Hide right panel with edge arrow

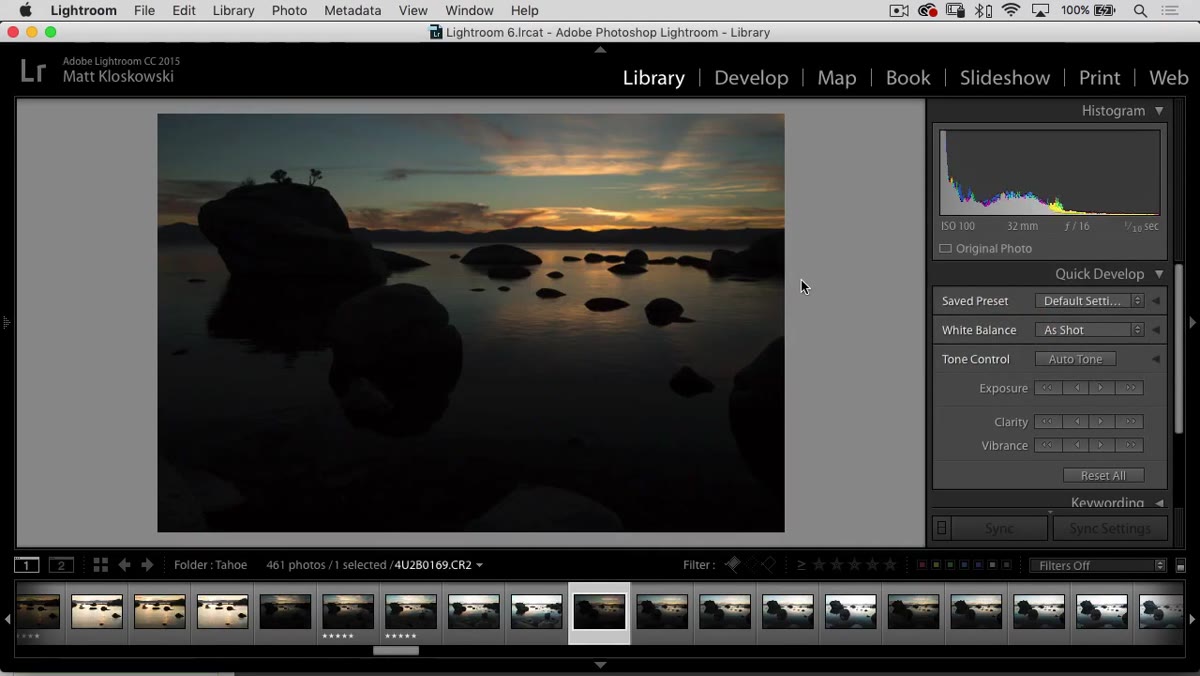(x=1192, y=322)
